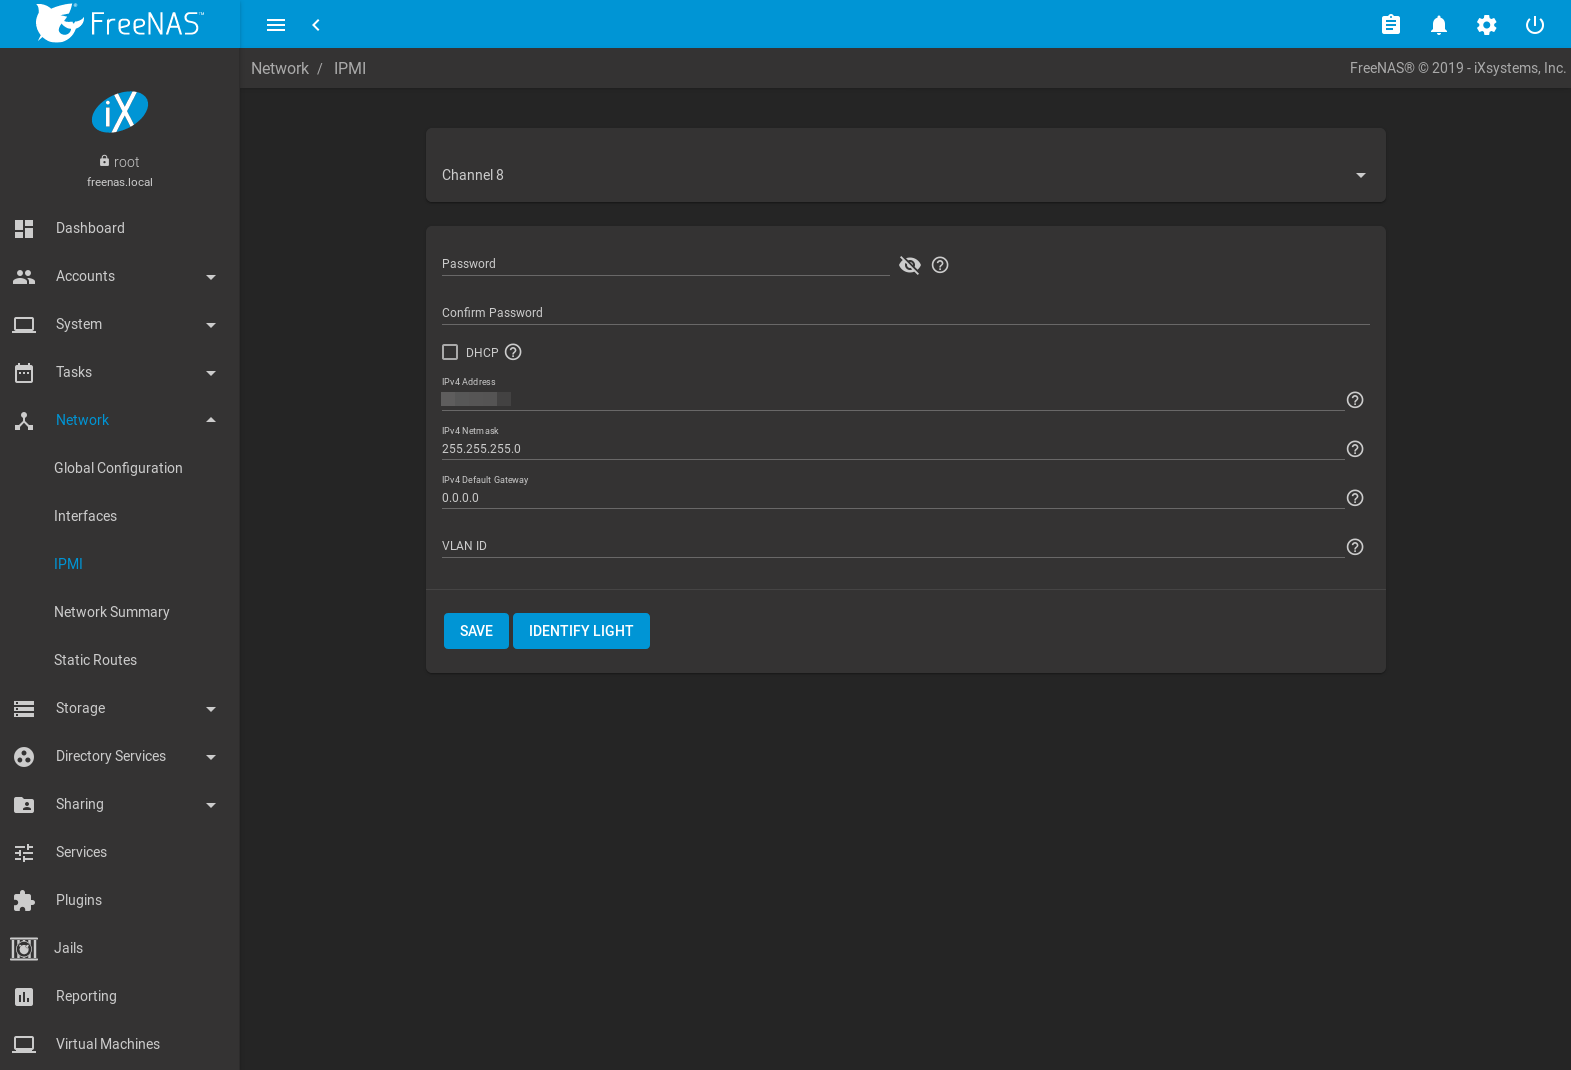
Task: Toggle password visibility eye icon
Action: [909, 265]
